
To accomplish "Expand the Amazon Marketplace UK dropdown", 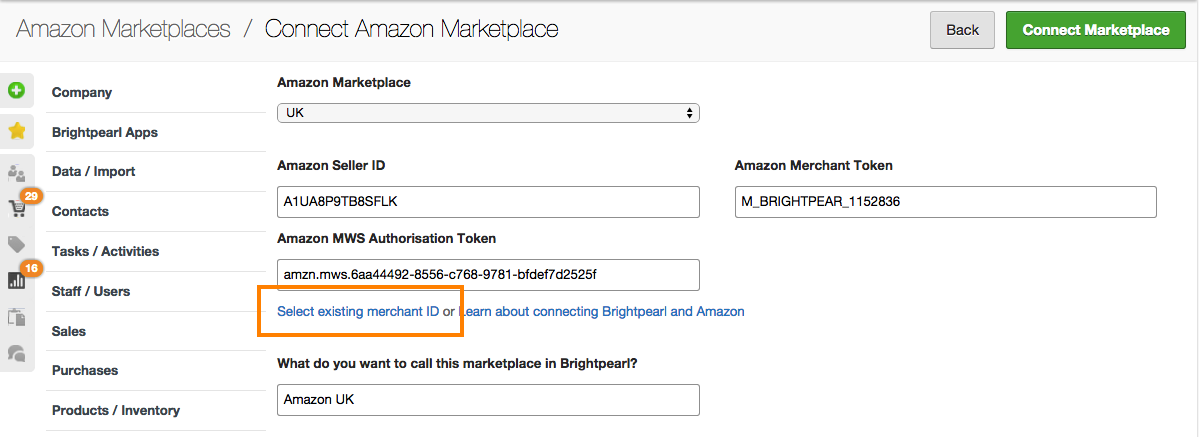I will 488,113.
